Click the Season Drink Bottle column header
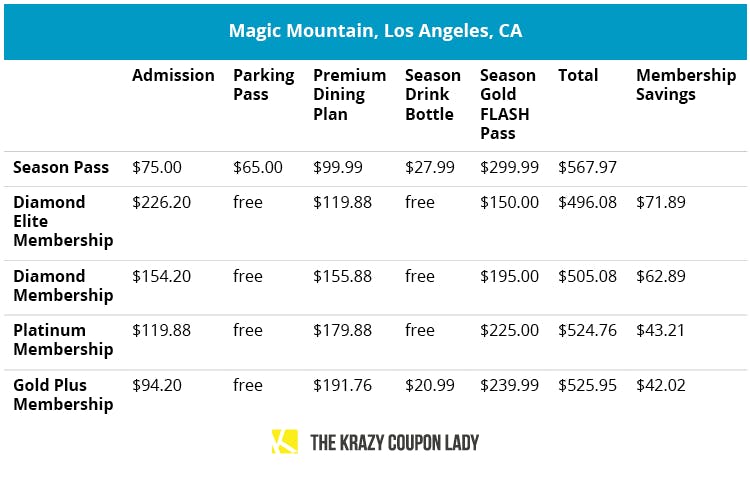The height and width of the screenshot is (482, 750). (x=432, y=95)
